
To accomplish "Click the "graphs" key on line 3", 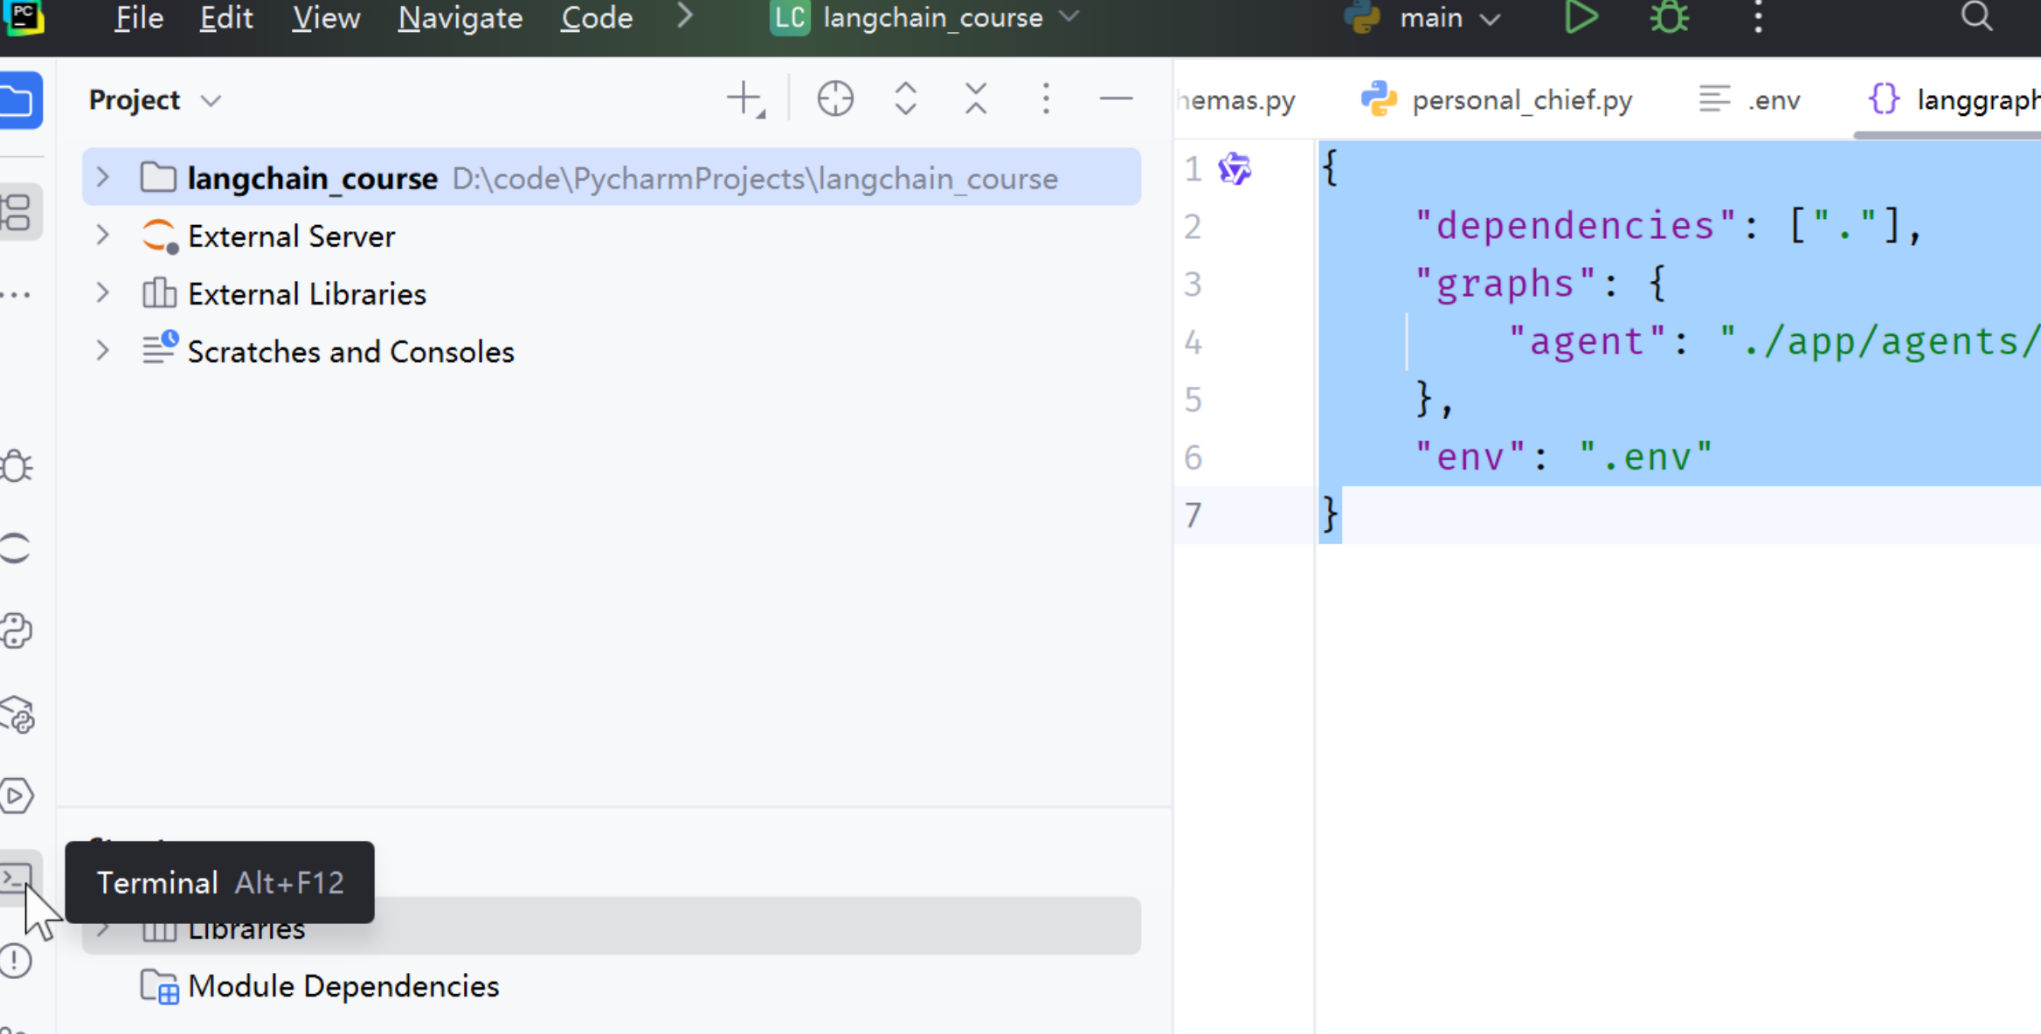I will tap(1504, 284).
